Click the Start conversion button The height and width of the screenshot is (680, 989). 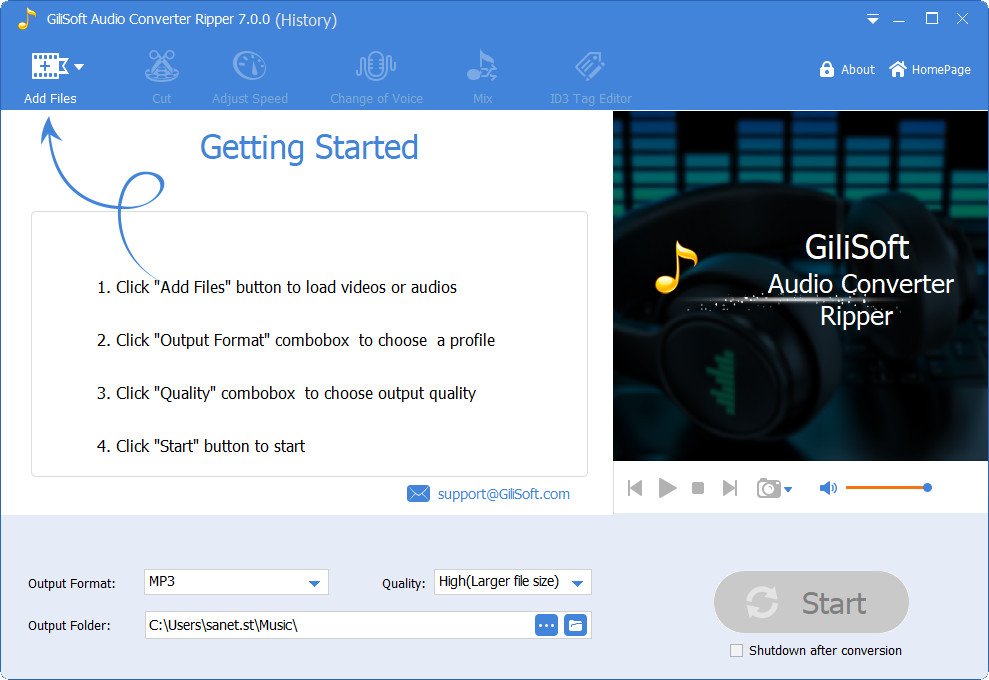(x=811, y=603)
